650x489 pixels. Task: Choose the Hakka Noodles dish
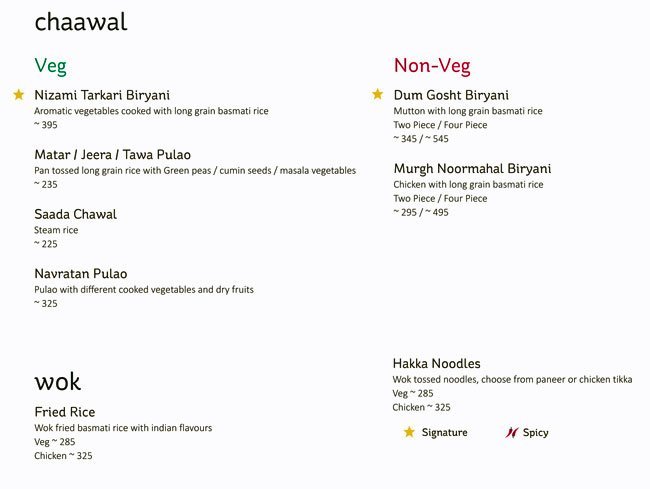coord(436,364)
